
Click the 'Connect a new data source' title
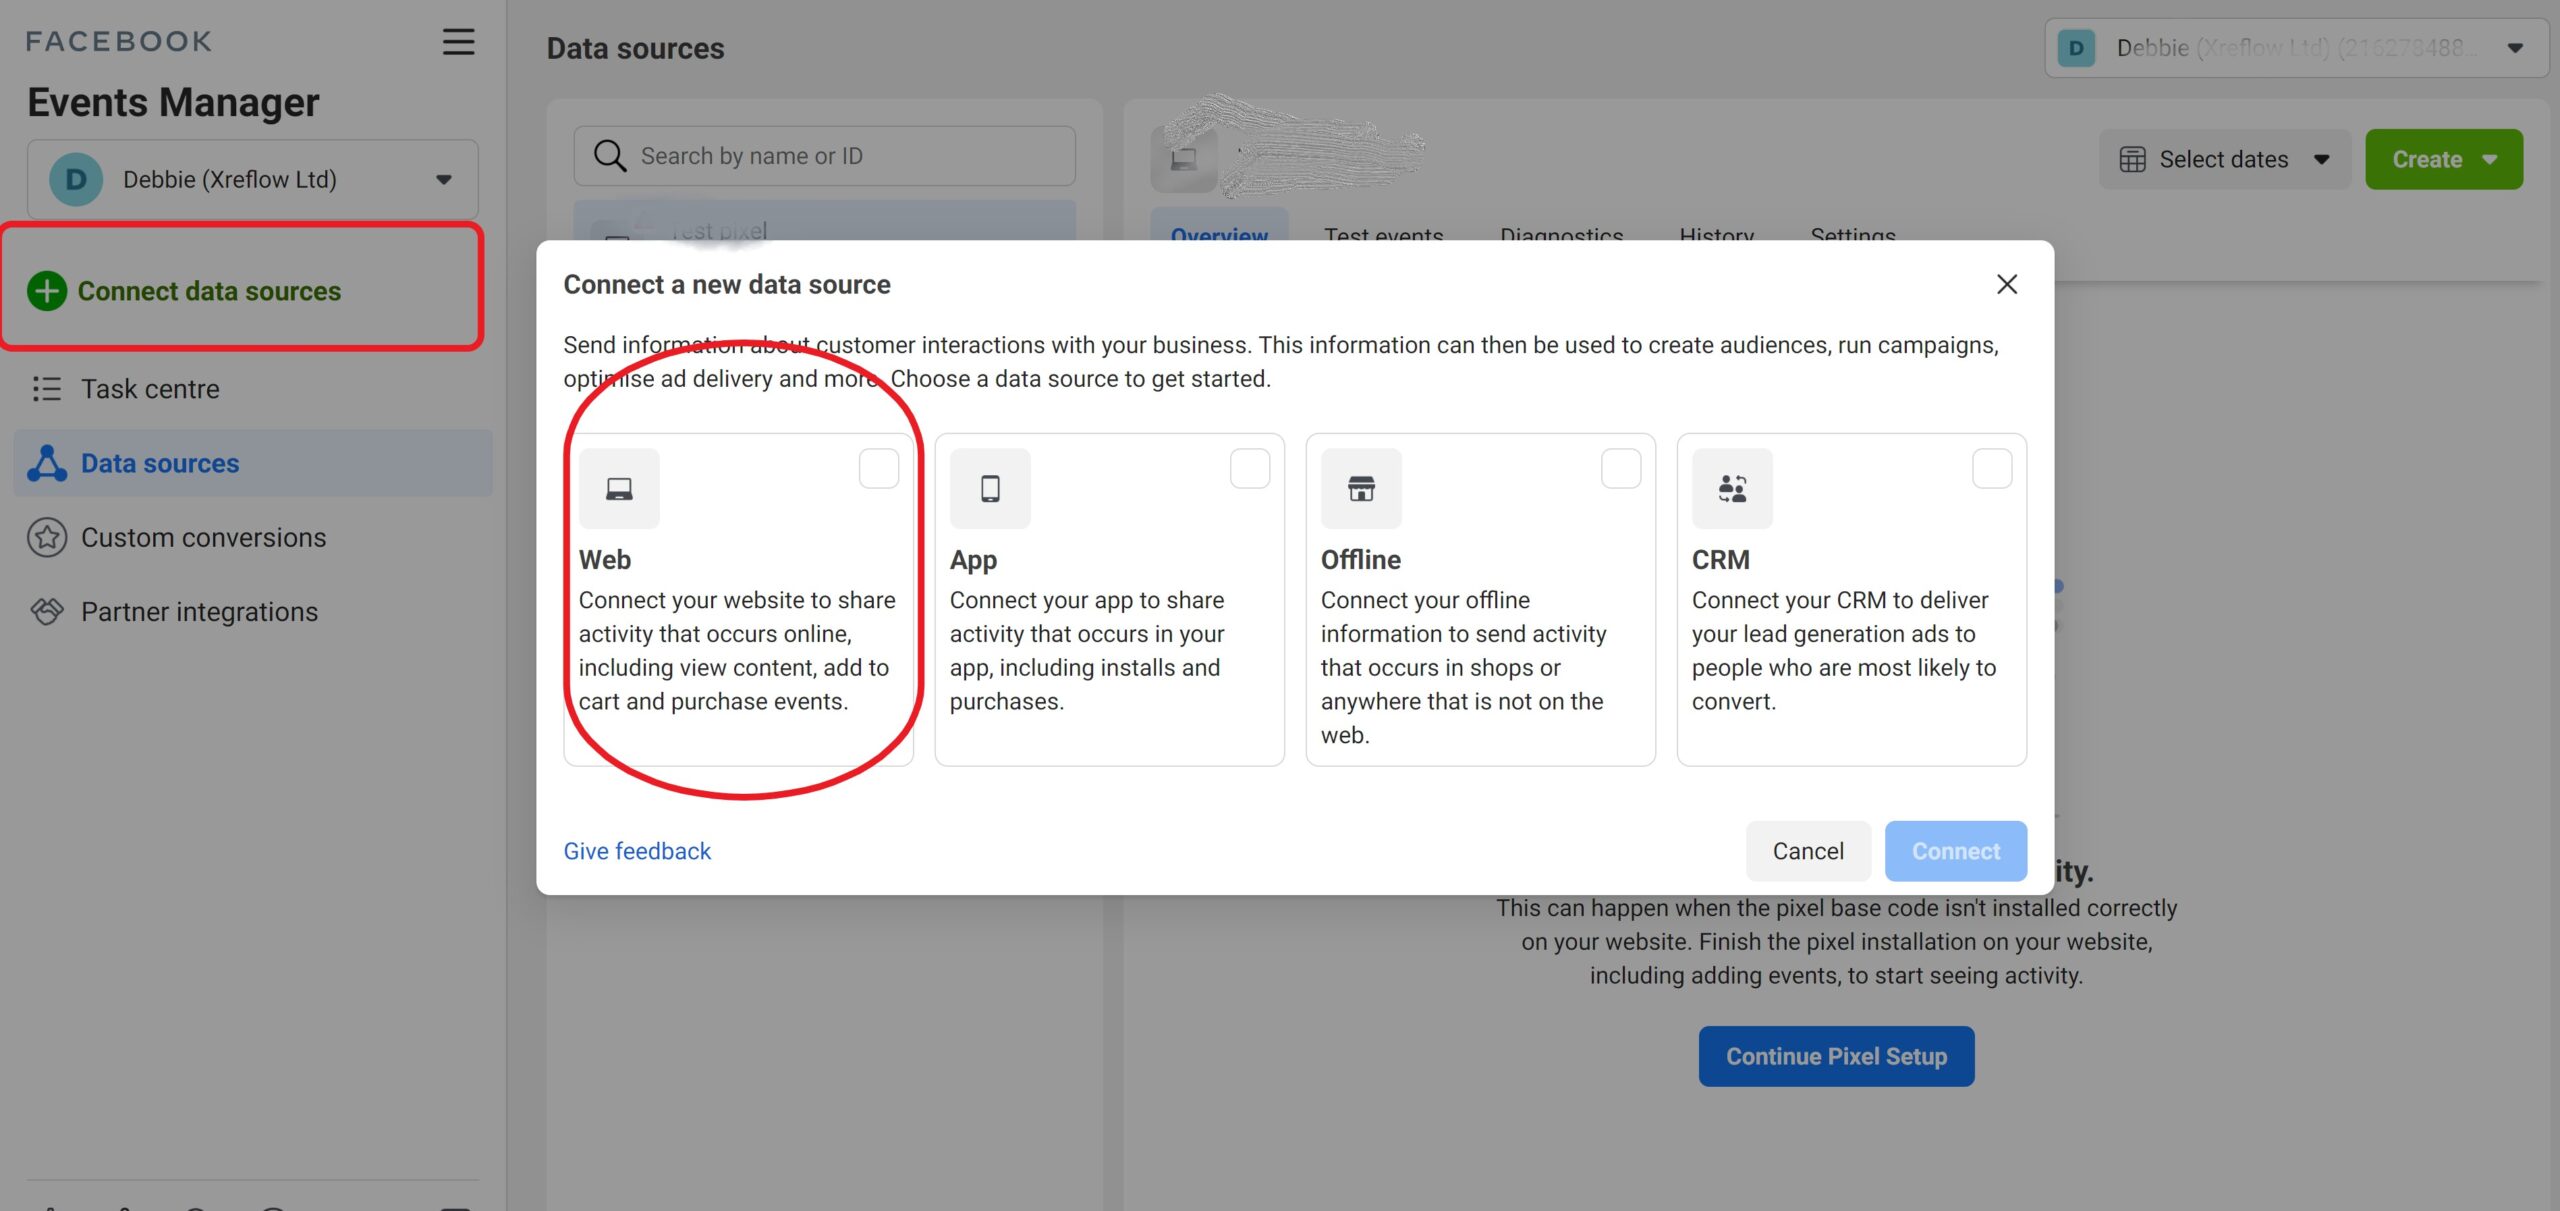pyautogui.click(x=727, y=285)
